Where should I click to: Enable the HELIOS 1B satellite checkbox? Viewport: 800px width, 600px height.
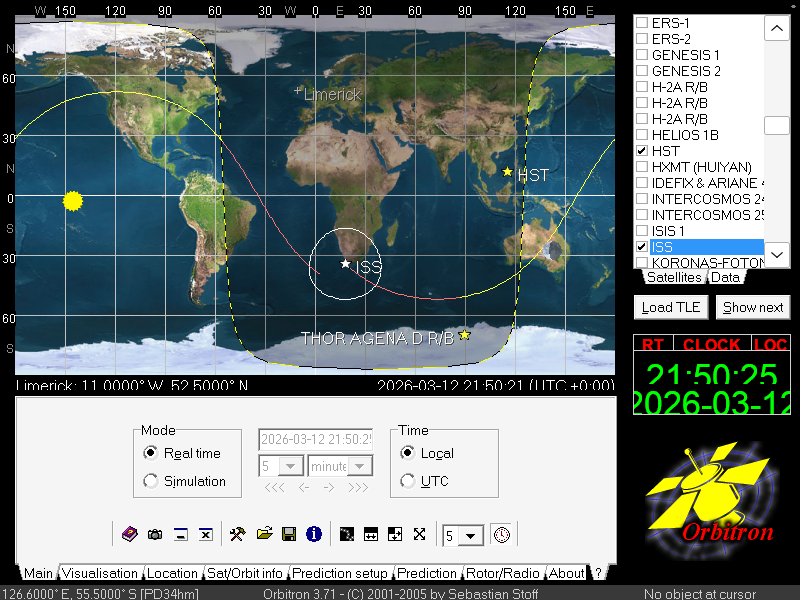tap(642, 135)
